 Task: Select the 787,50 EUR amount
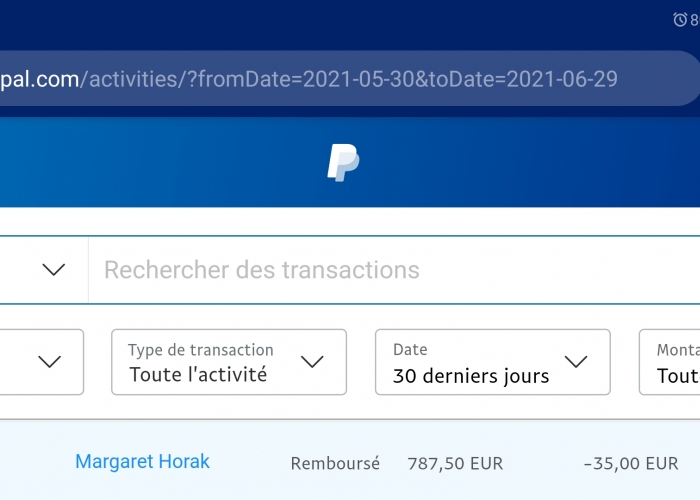pyautogui.click(x=455, y=464)
